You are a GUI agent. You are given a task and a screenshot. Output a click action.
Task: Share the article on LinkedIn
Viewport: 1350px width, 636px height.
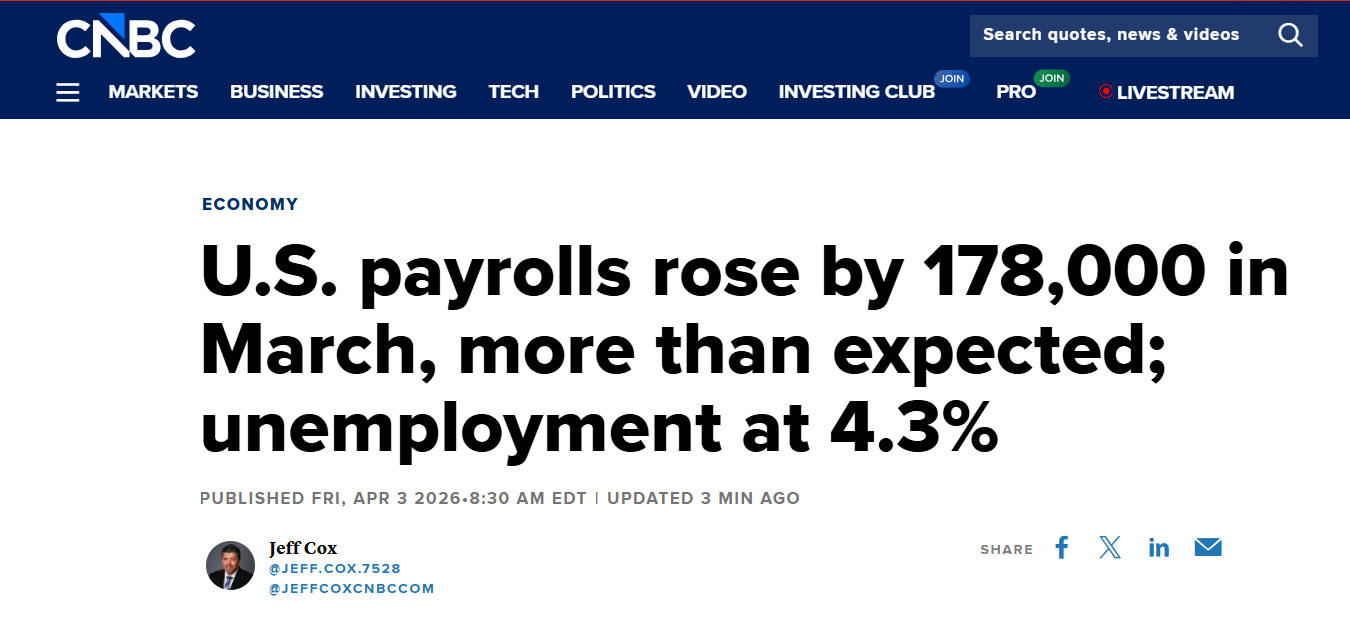tap(1159, 548)
